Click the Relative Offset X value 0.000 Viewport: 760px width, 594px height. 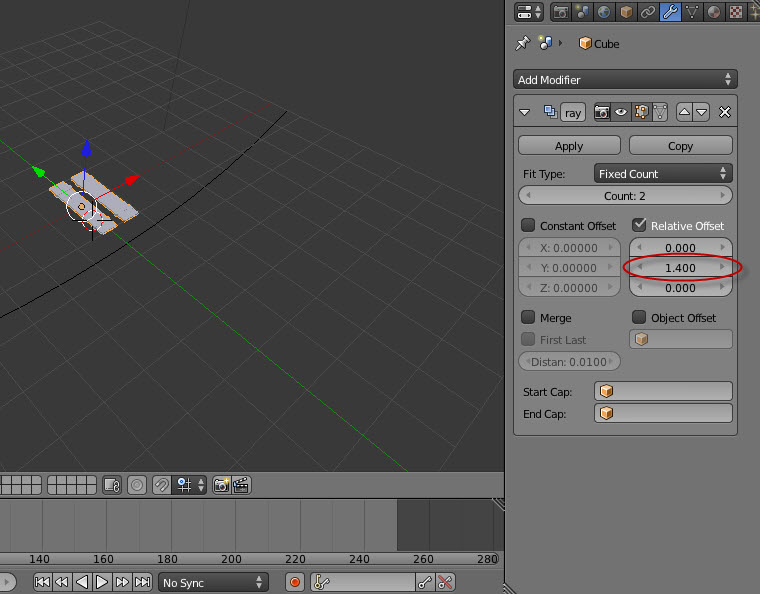pyautogui.click(x=681, y=248)
